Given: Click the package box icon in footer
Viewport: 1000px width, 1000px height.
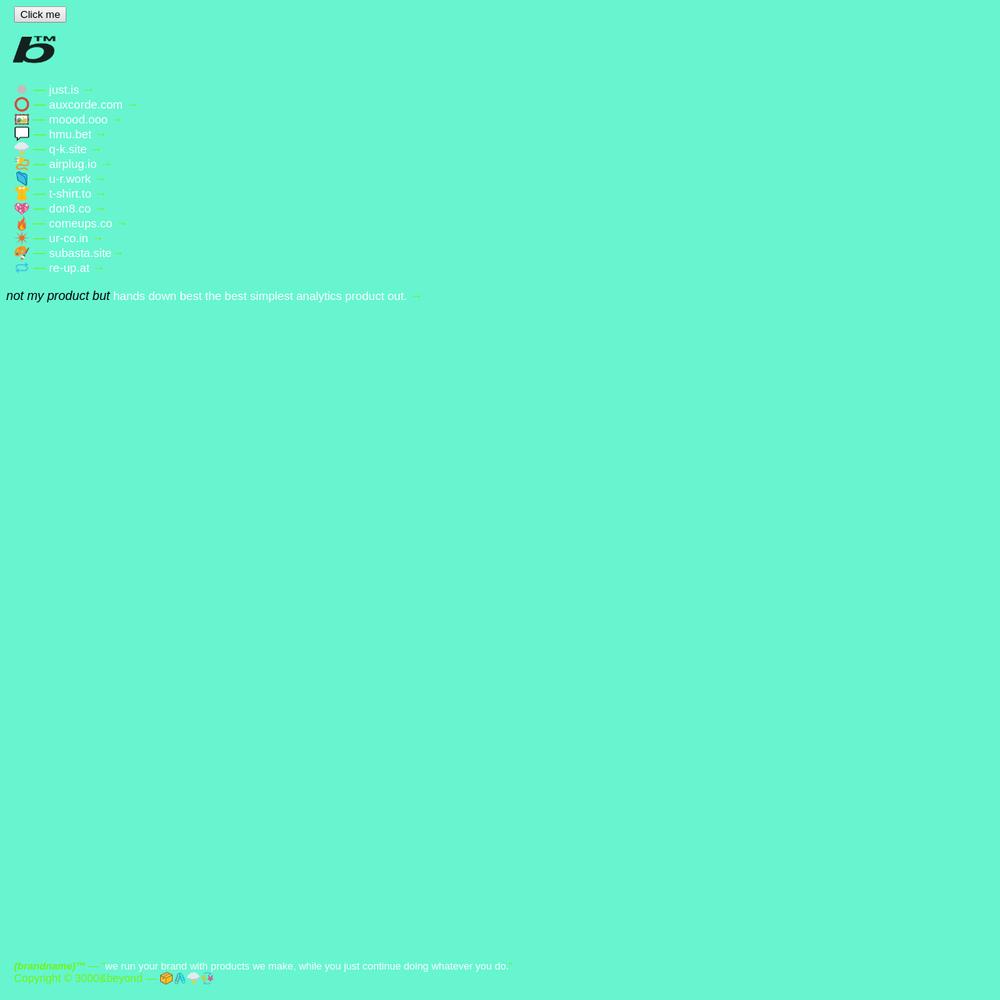Looking at the screenshot, I should [166, 978].
